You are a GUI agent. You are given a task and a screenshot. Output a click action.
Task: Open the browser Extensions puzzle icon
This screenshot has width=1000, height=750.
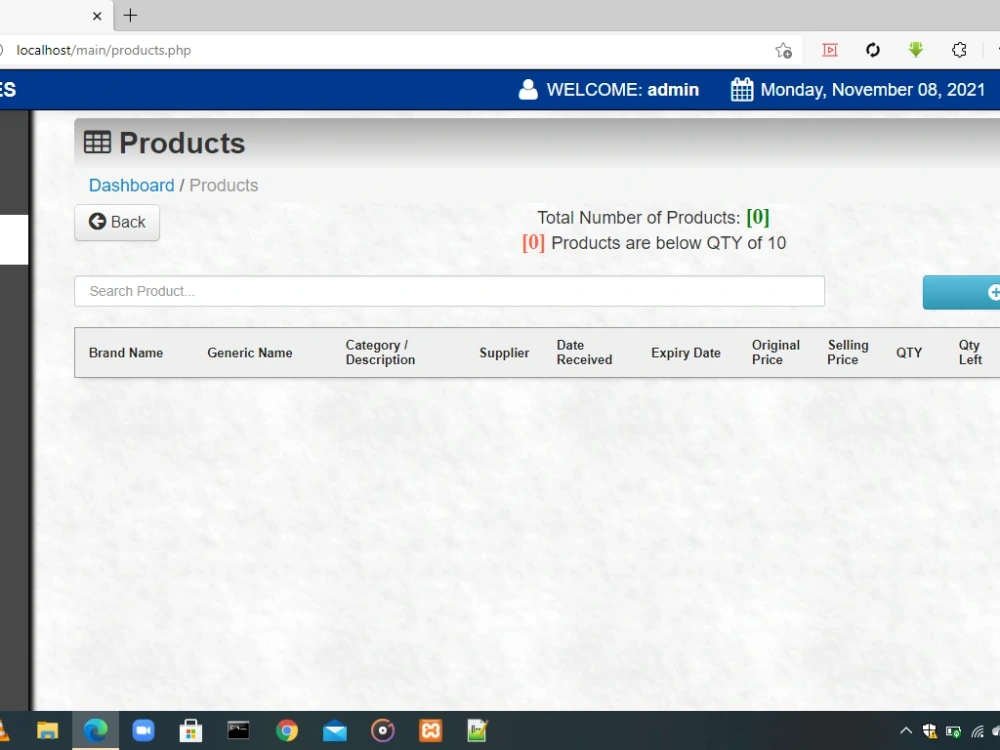(x=959, y=49)
